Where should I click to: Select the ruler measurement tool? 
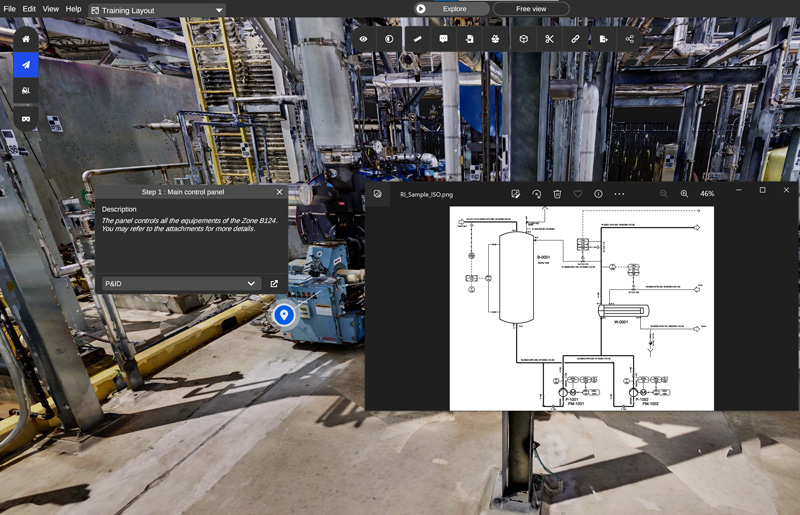[417, 39]
